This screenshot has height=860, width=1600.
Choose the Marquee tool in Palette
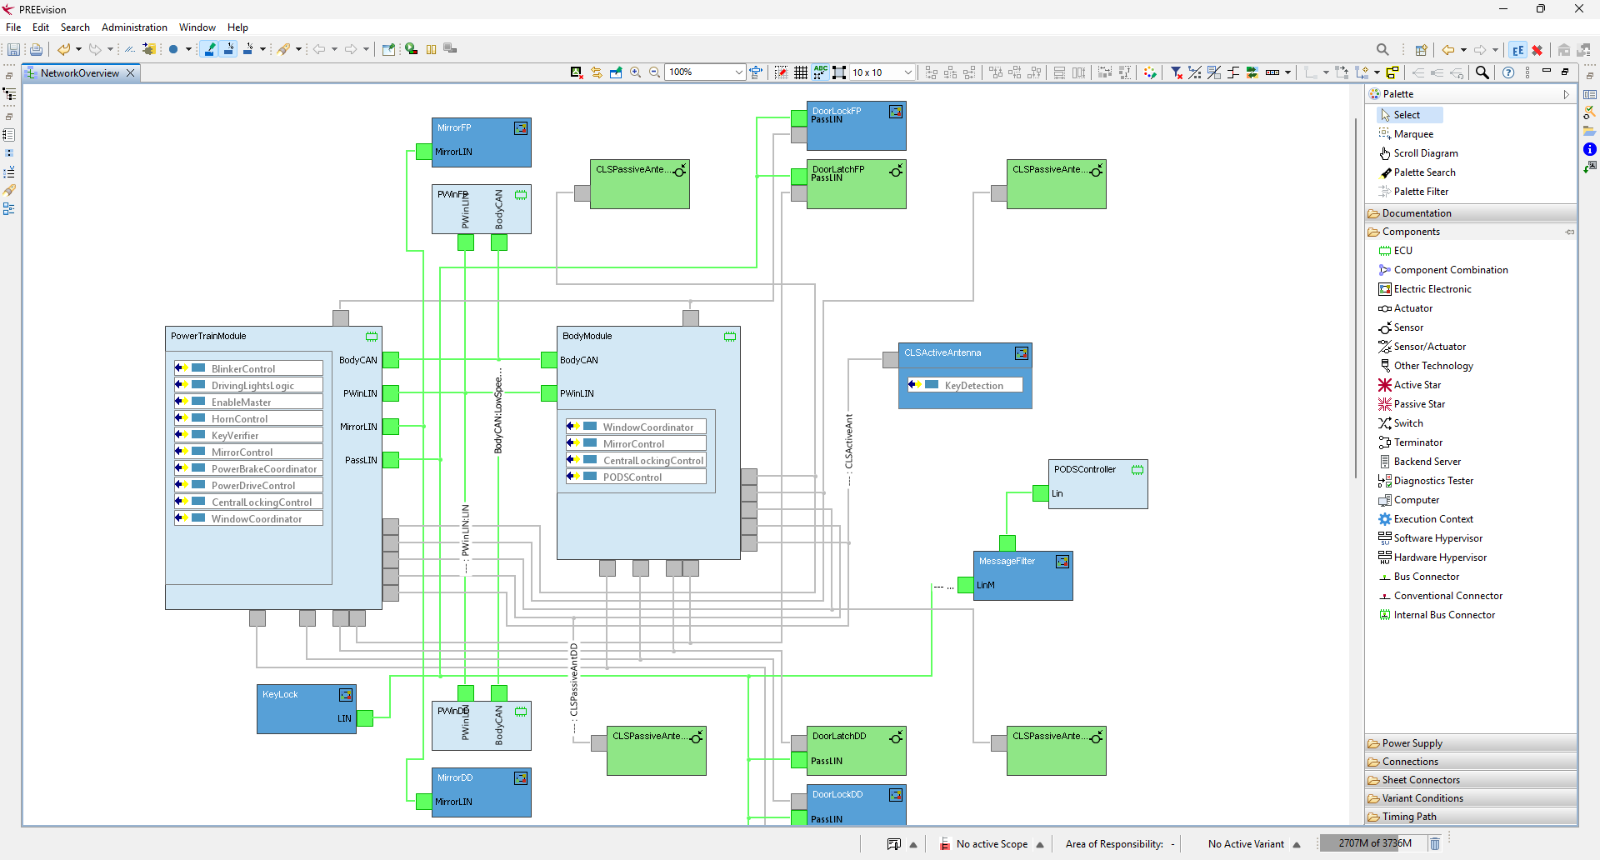[x=1406, y=134]
